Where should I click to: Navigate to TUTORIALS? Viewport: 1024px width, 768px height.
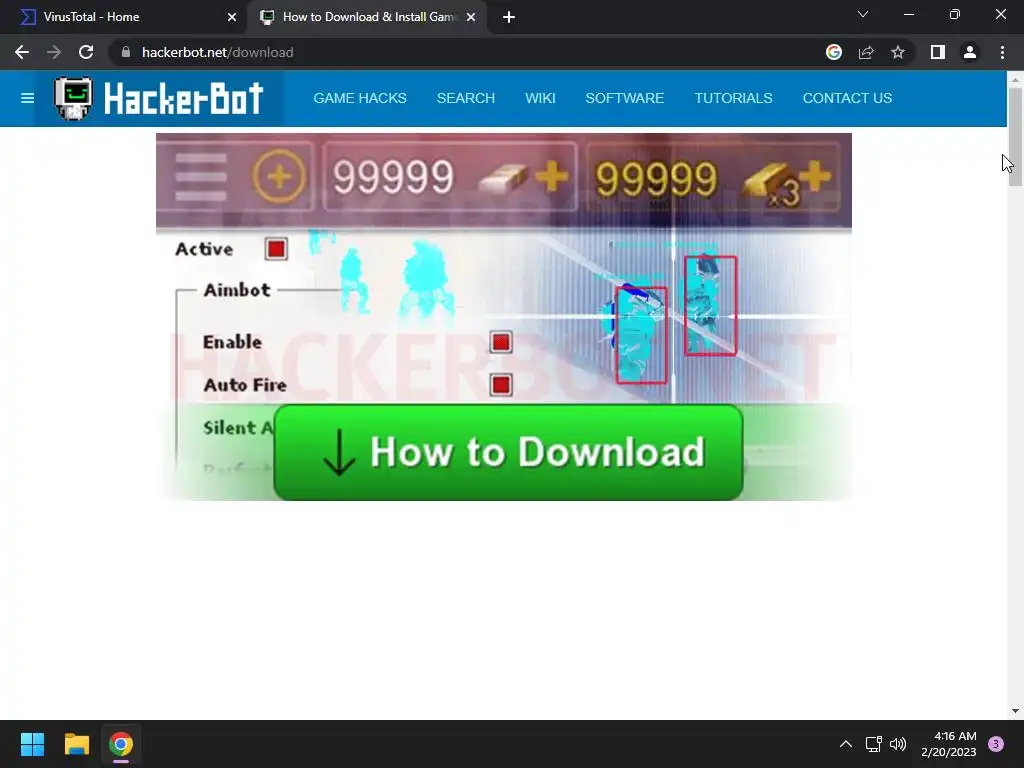[733, 98]
